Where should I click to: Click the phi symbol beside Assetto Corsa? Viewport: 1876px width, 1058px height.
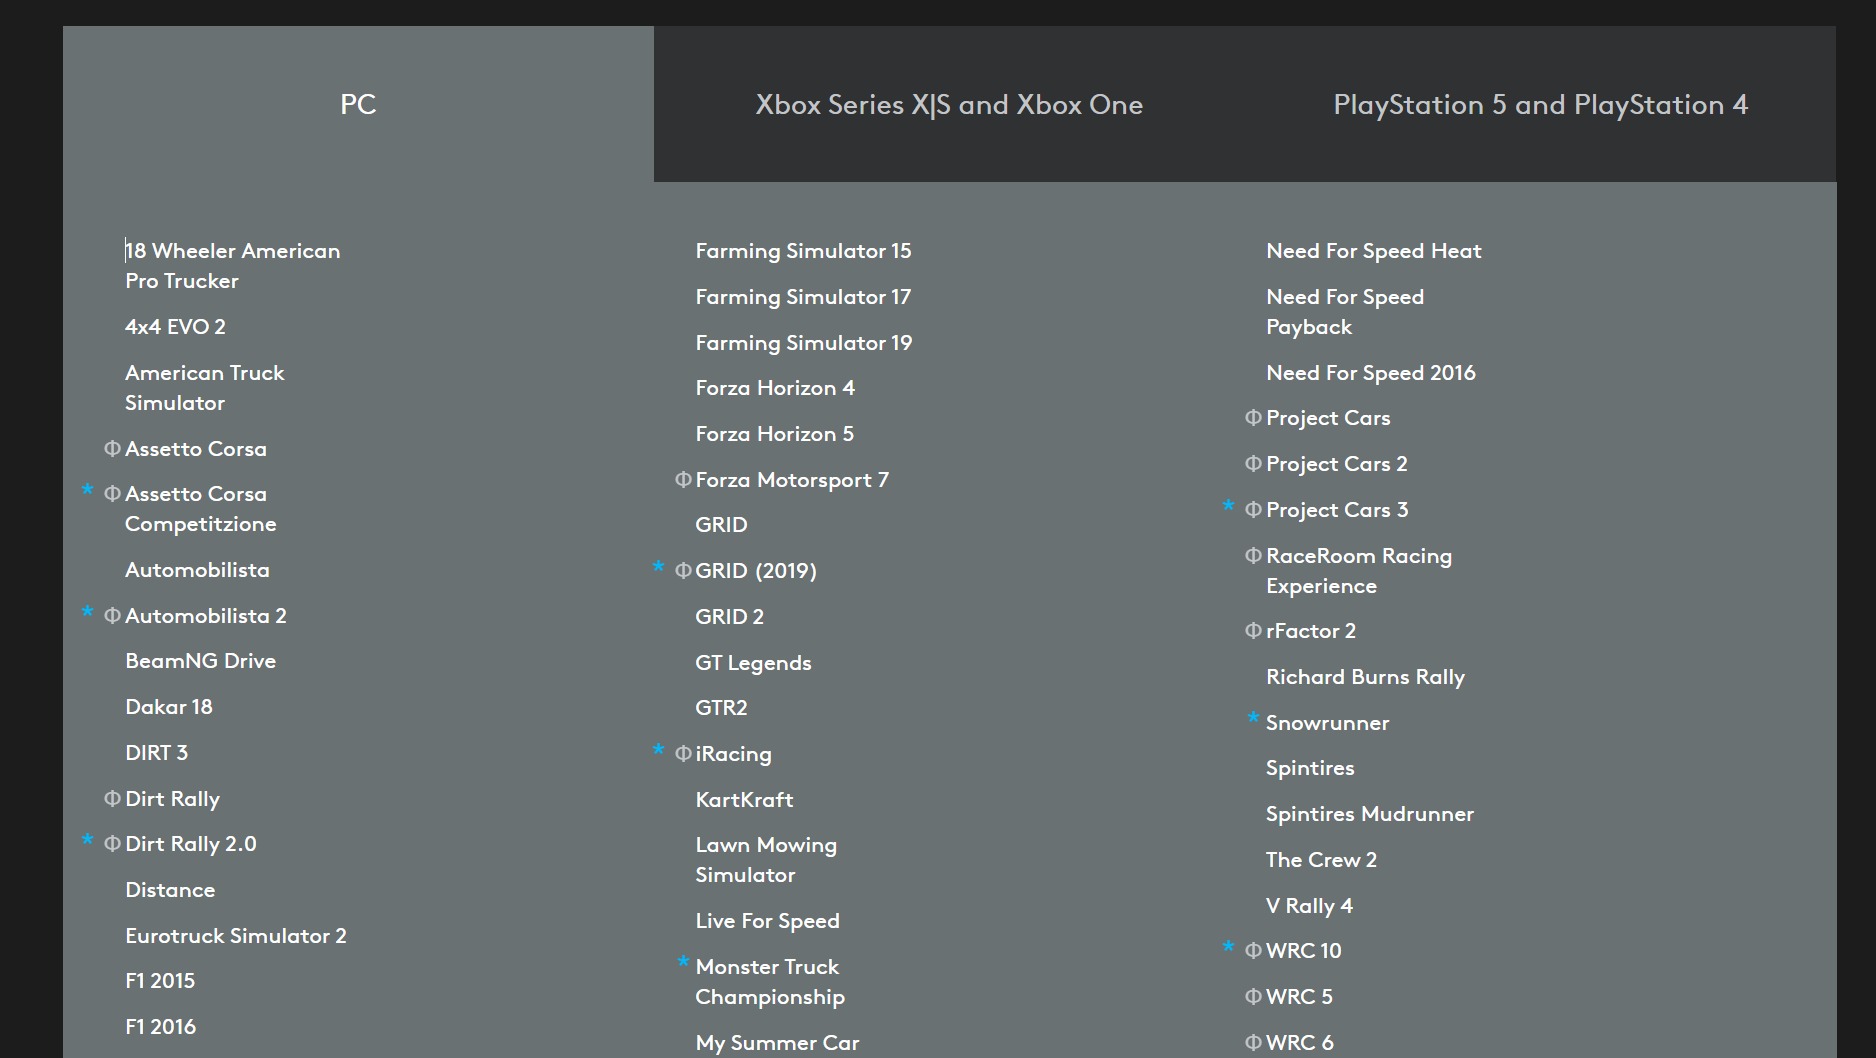pyautogui.click(x=112, y=449)
